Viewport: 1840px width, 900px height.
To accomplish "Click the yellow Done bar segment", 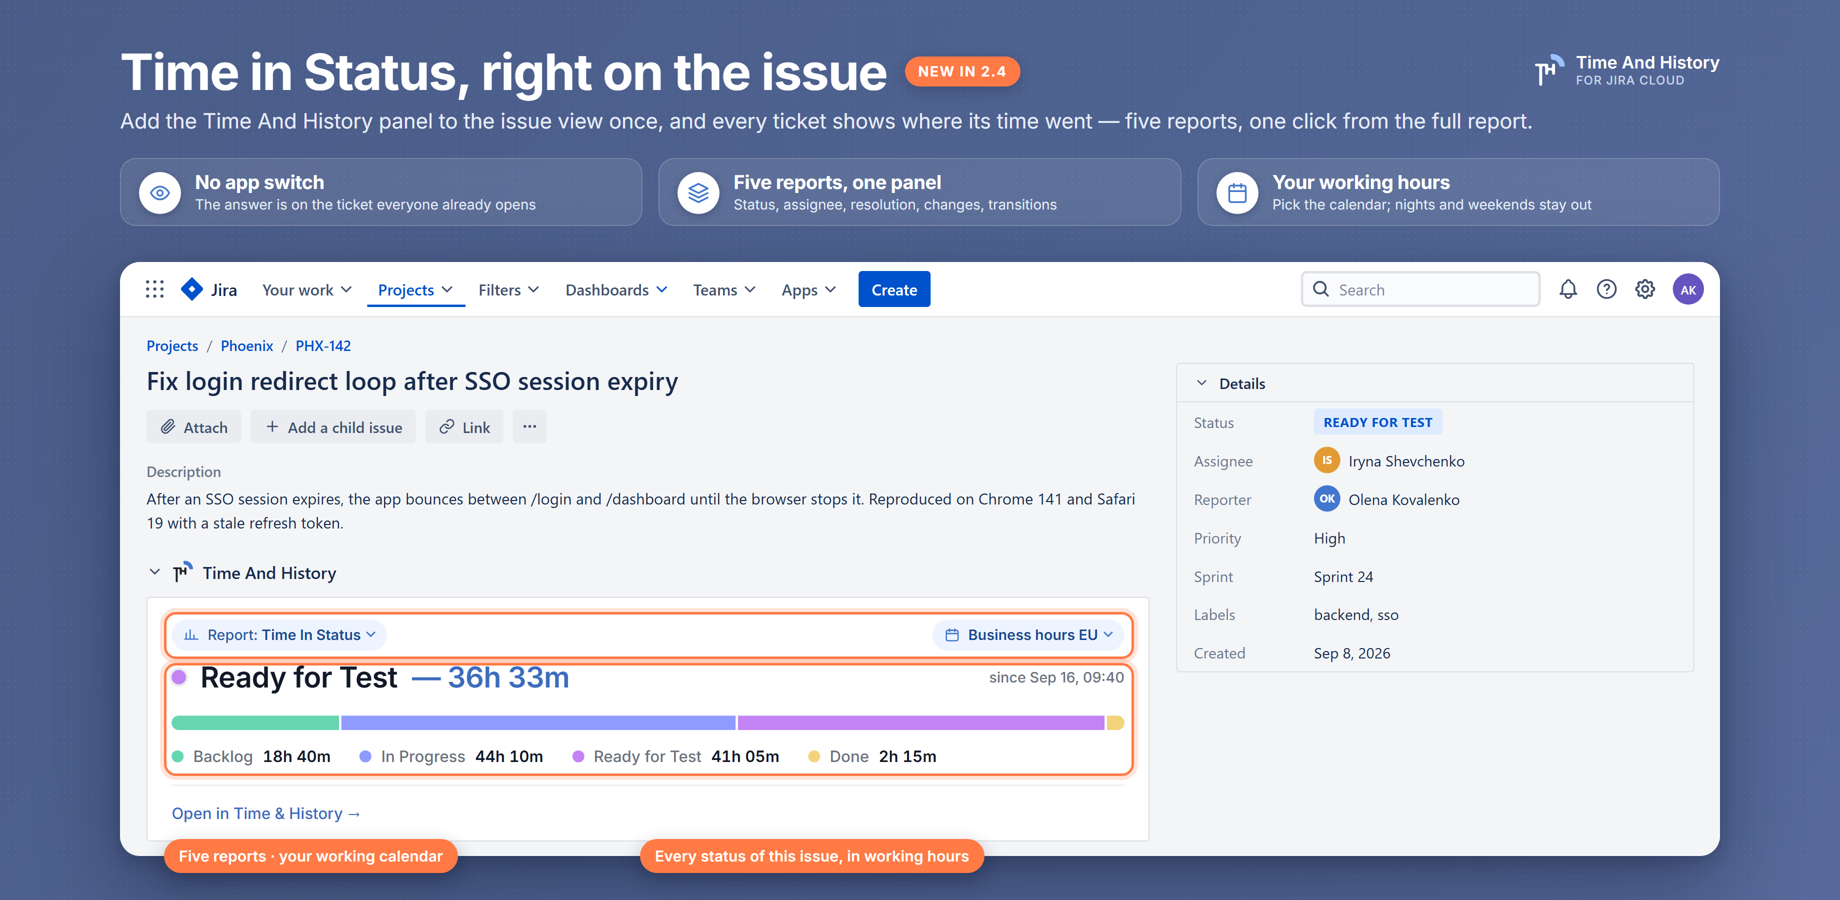I will point(1115,722).
